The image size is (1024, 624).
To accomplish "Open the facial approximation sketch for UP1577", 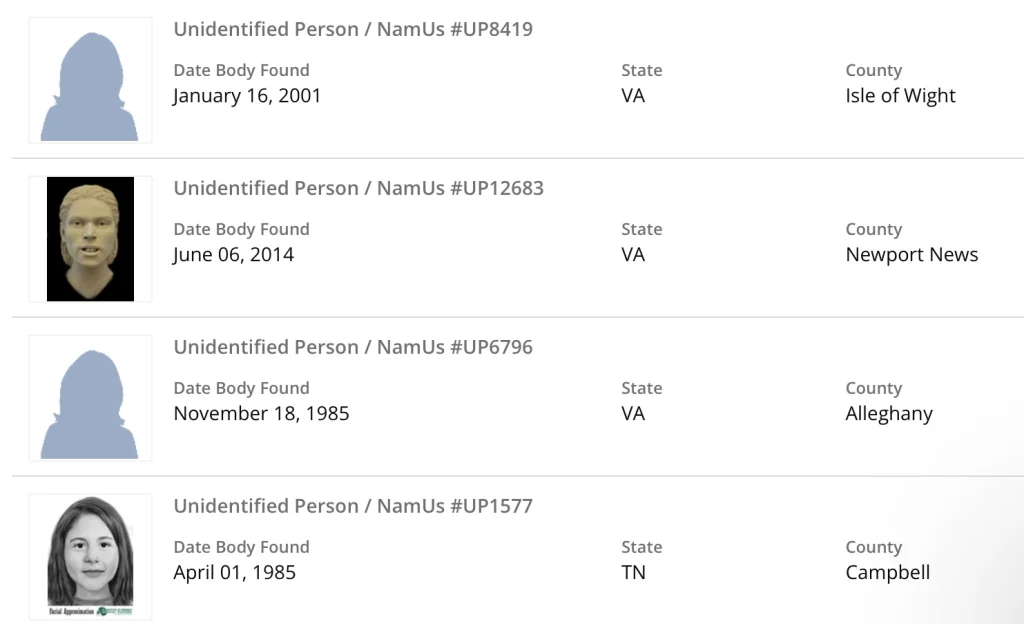I will [x=90, y=555].
